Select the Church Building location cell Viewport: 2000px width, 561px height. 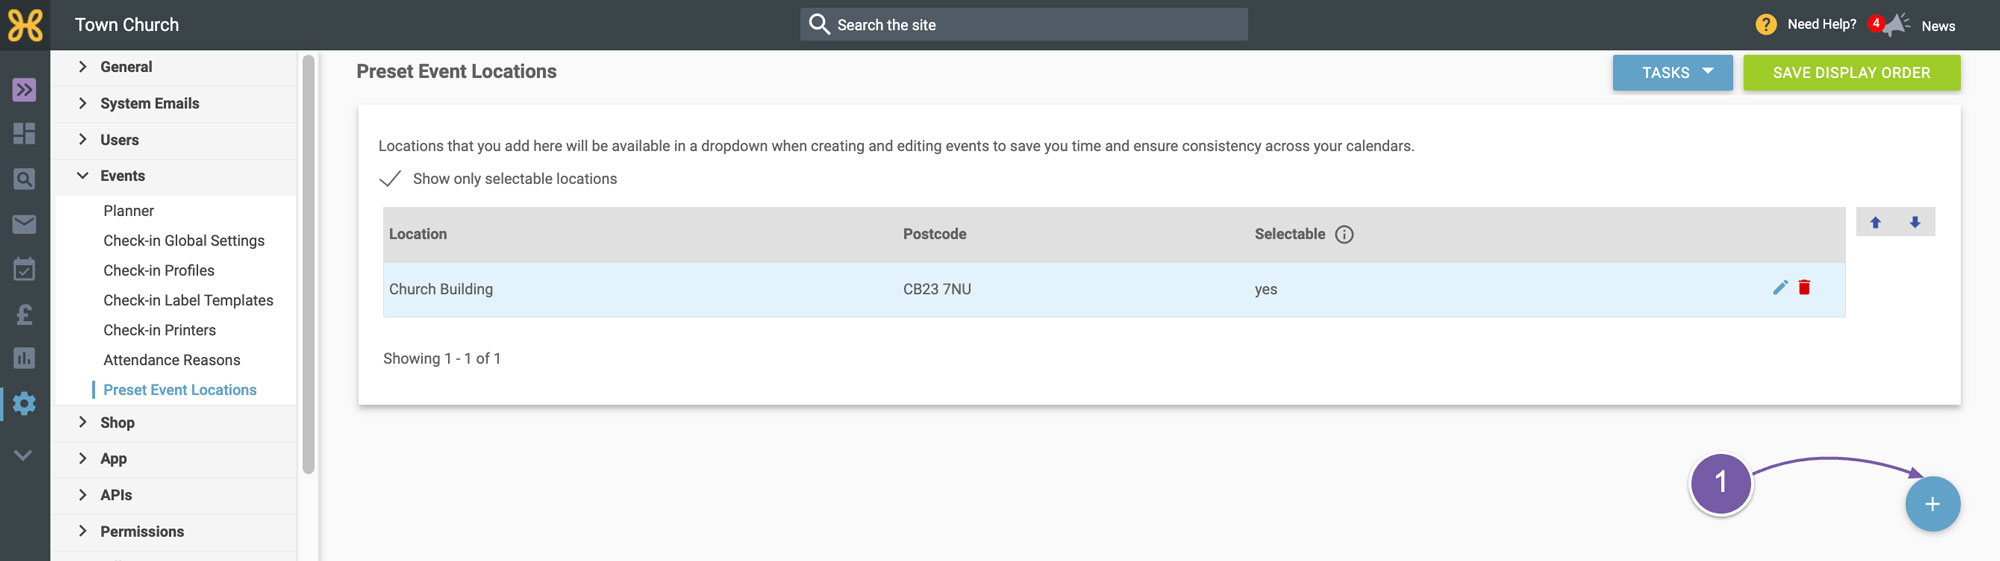pos(441,290)
